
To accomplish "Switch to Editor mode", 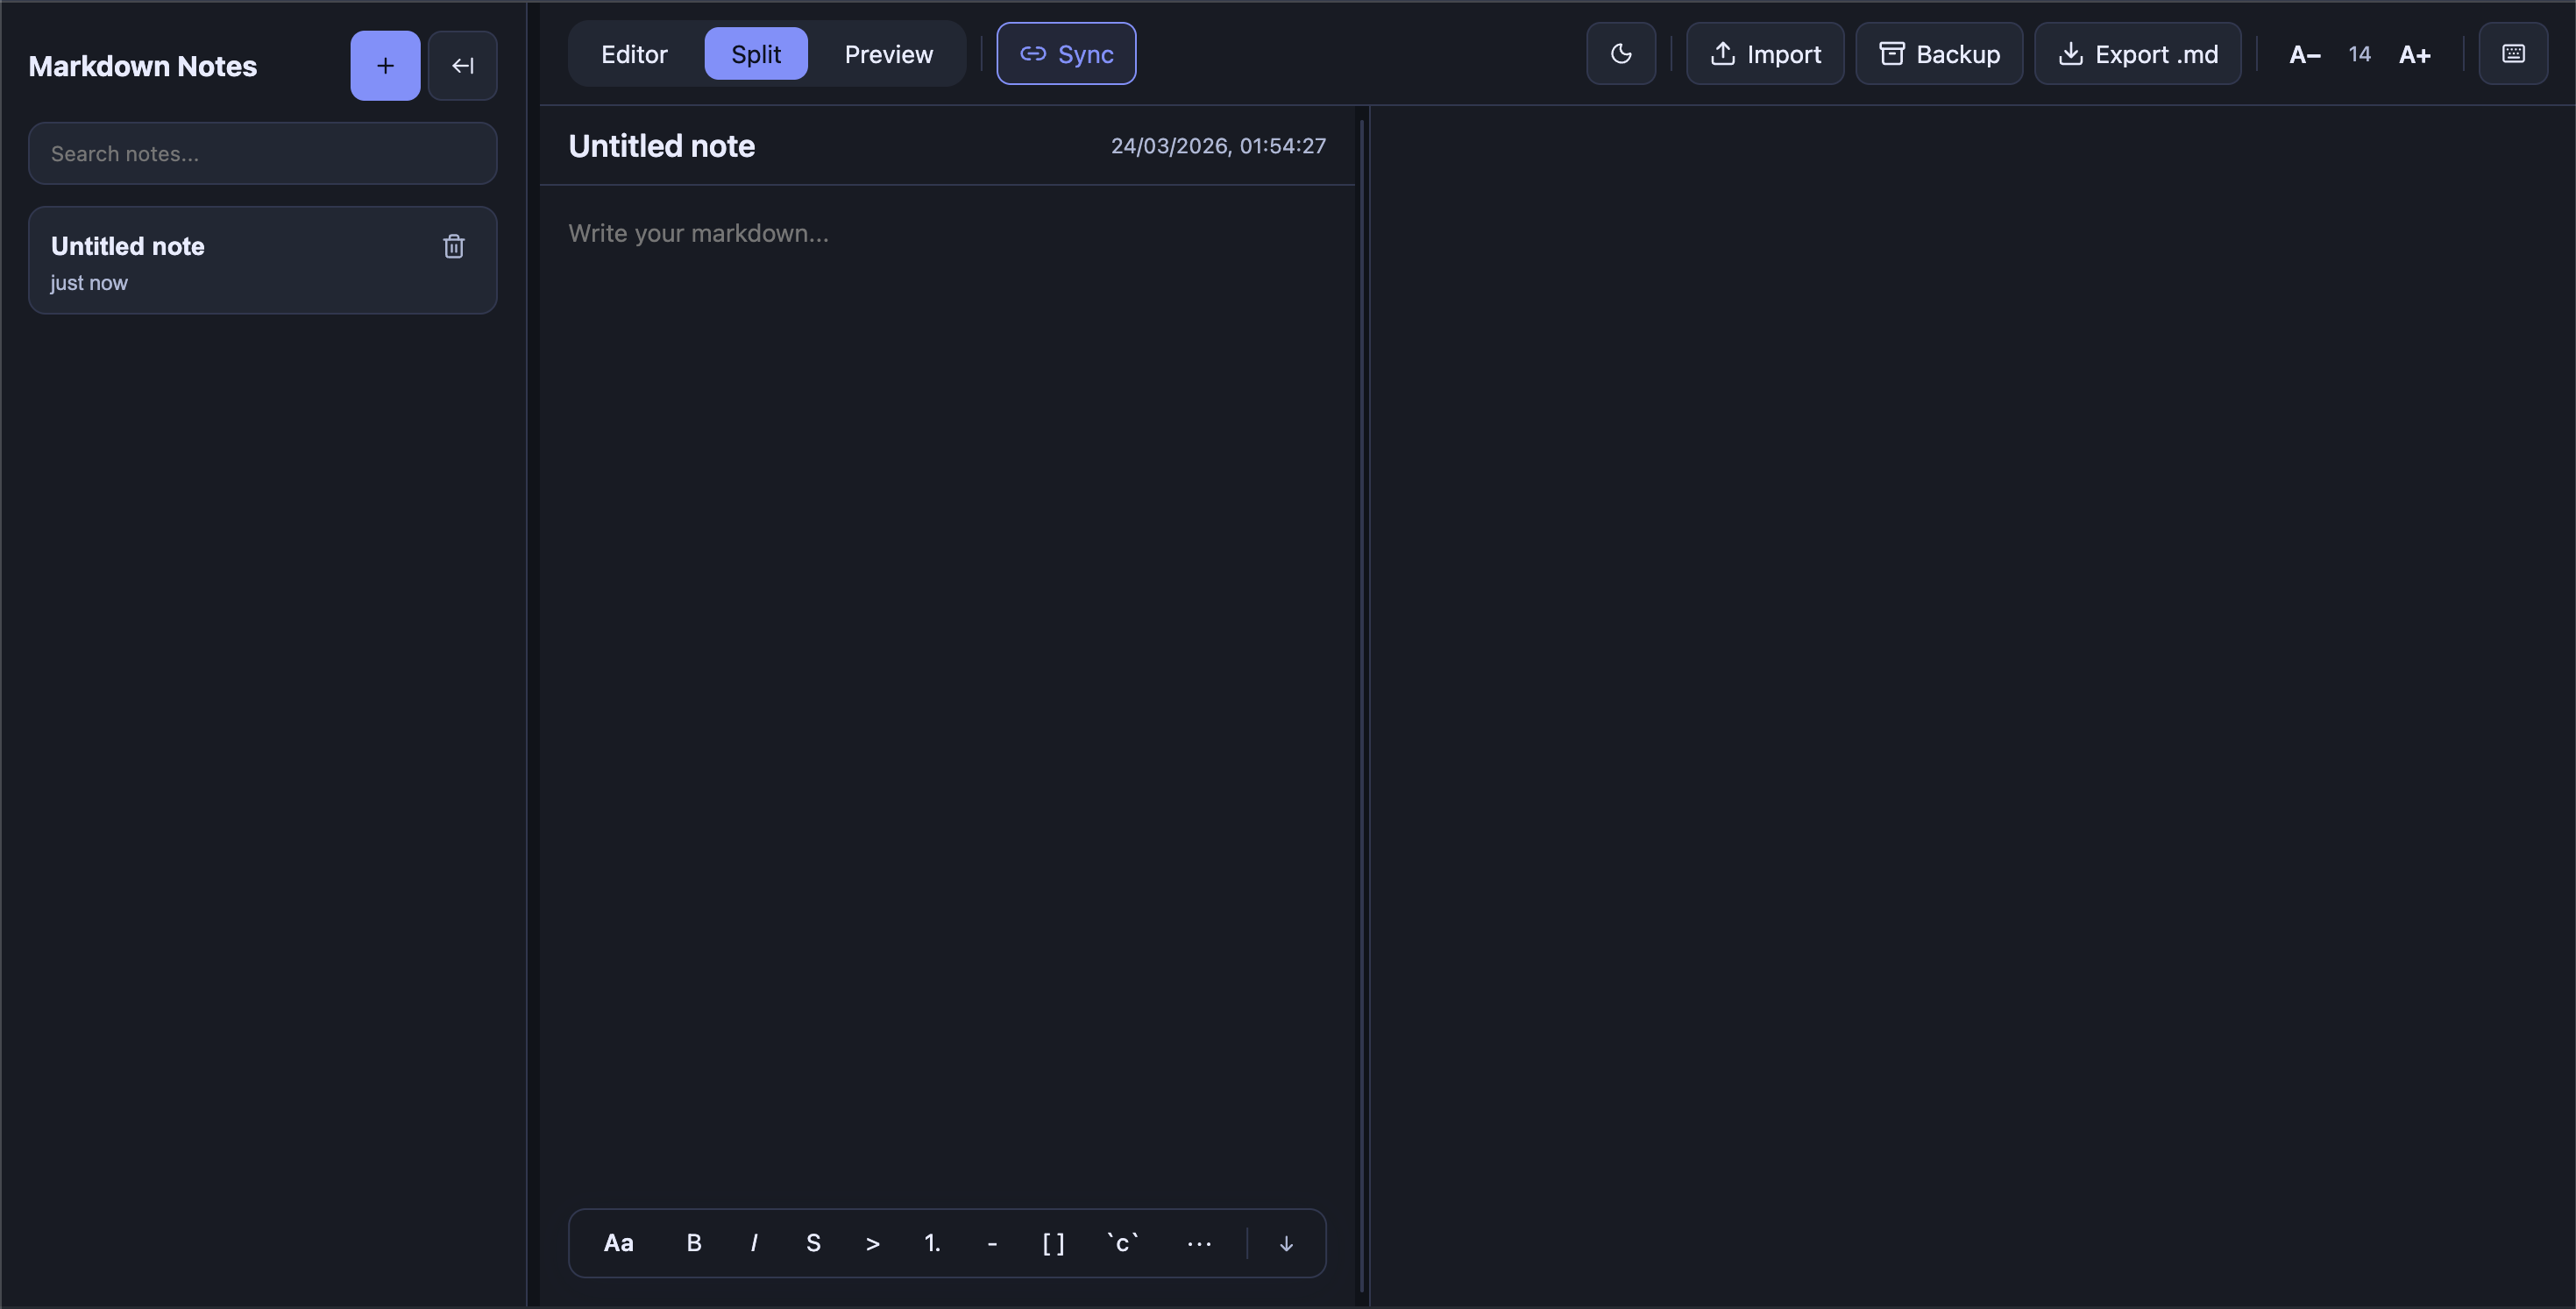I will click(634, 54).
